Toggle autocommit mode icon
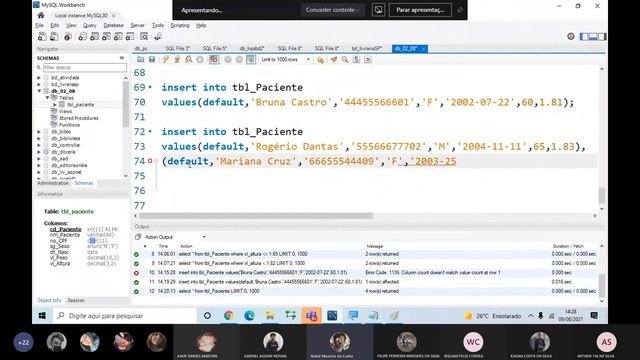The width and height of the screenshot is (640, 360). (x=251, y=60)
